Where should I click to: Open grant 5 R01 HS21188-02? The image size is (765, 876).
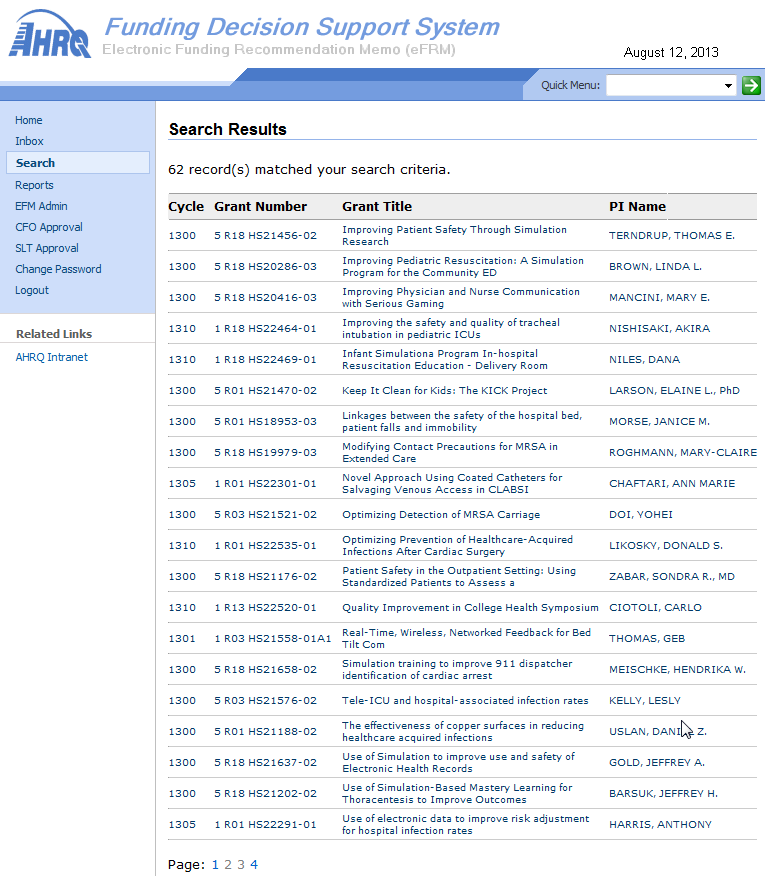coord(265,732)
